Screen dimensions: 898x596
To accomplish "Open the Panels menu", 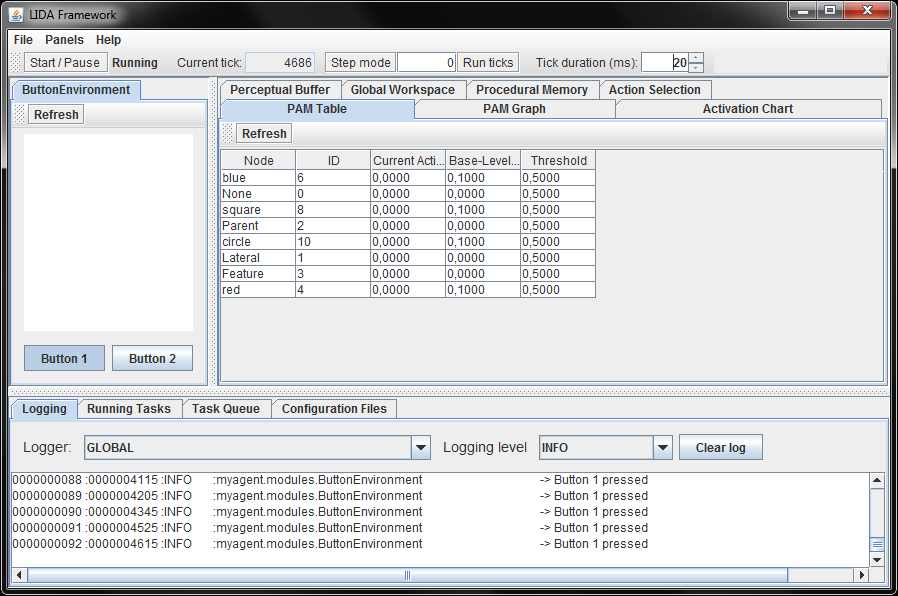I will 64,40.
